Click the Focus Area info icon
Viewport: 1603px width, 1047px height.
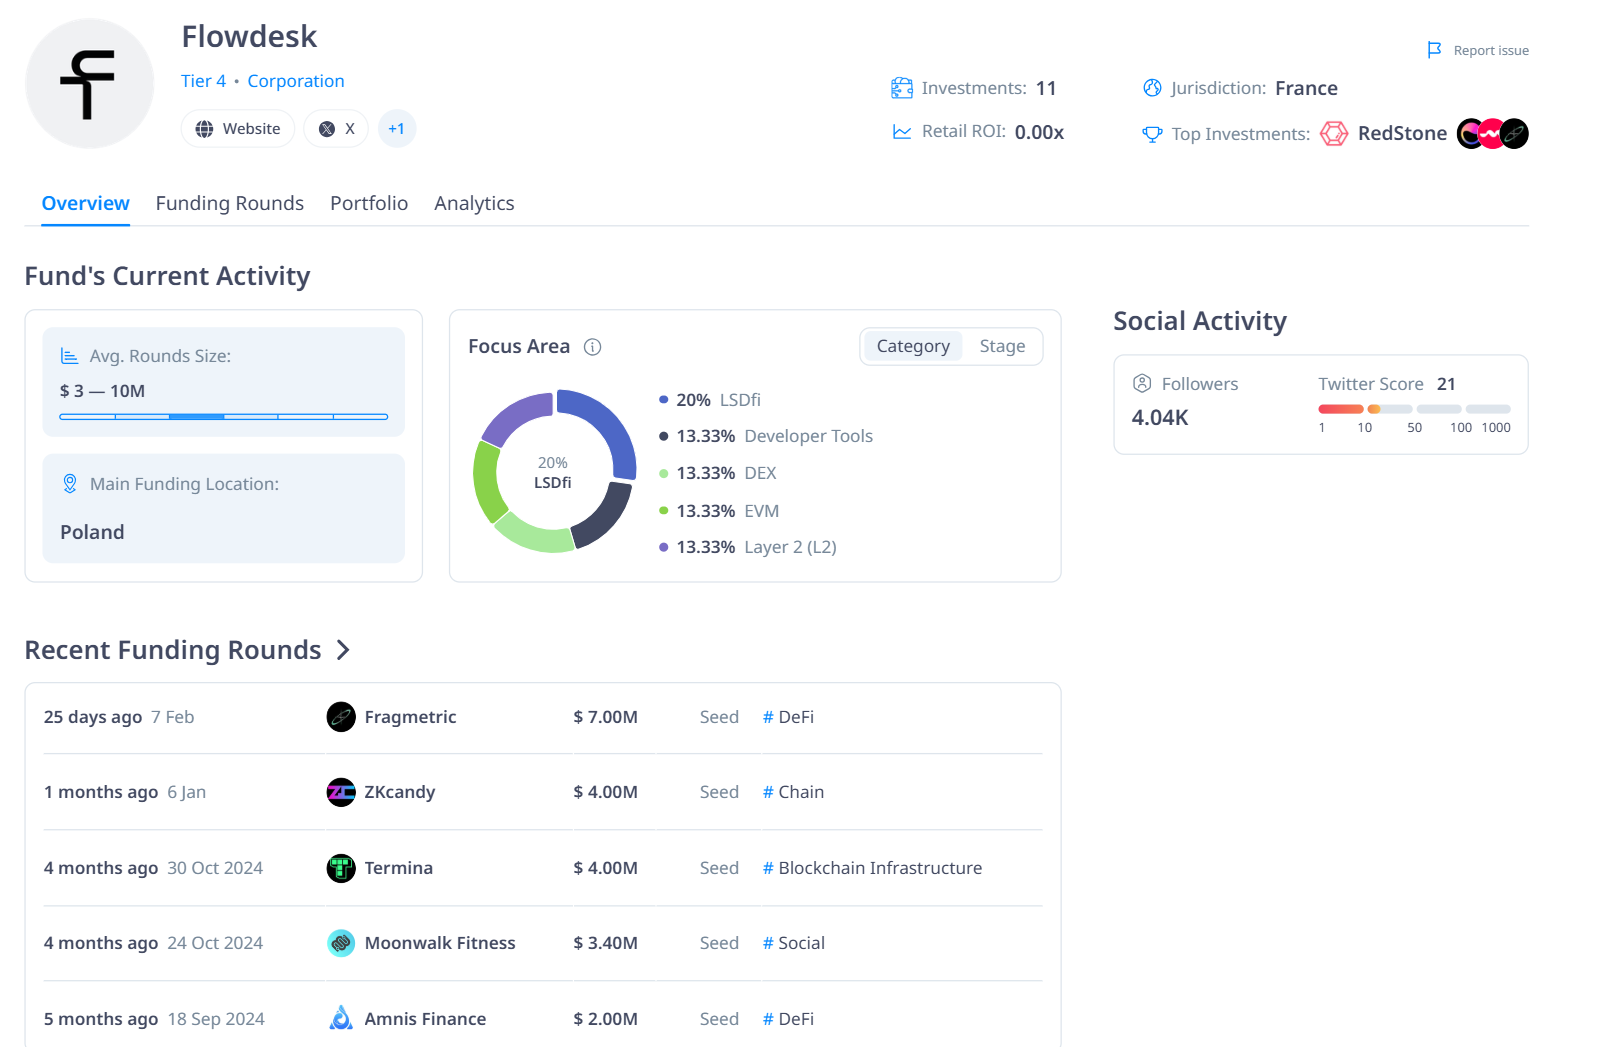point(592,347)
